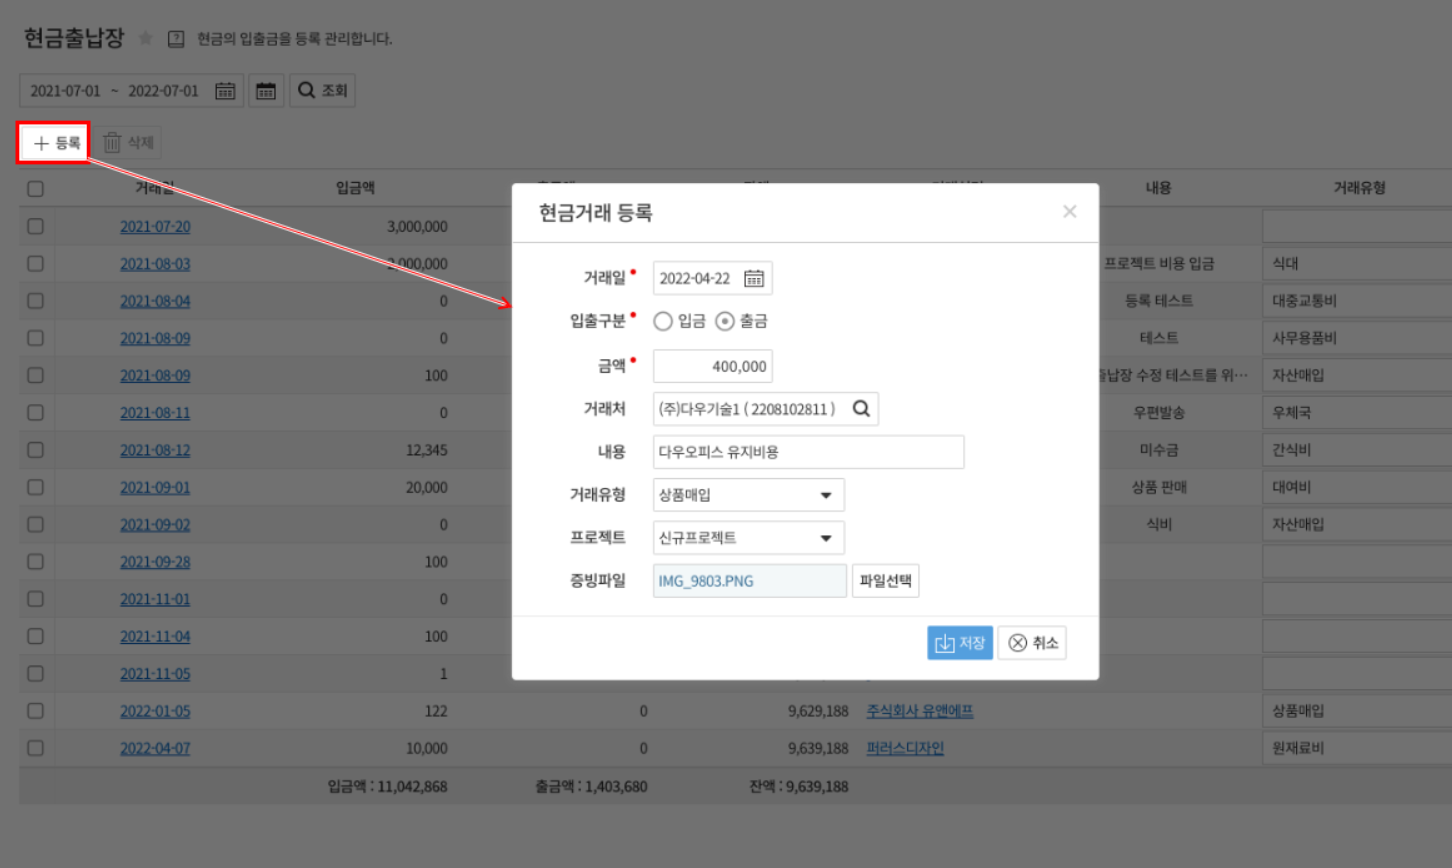The width and height of the screenshot is (1452, 868).
Task: Click the help icon beside the page title
Action: [x=176, y=39]
